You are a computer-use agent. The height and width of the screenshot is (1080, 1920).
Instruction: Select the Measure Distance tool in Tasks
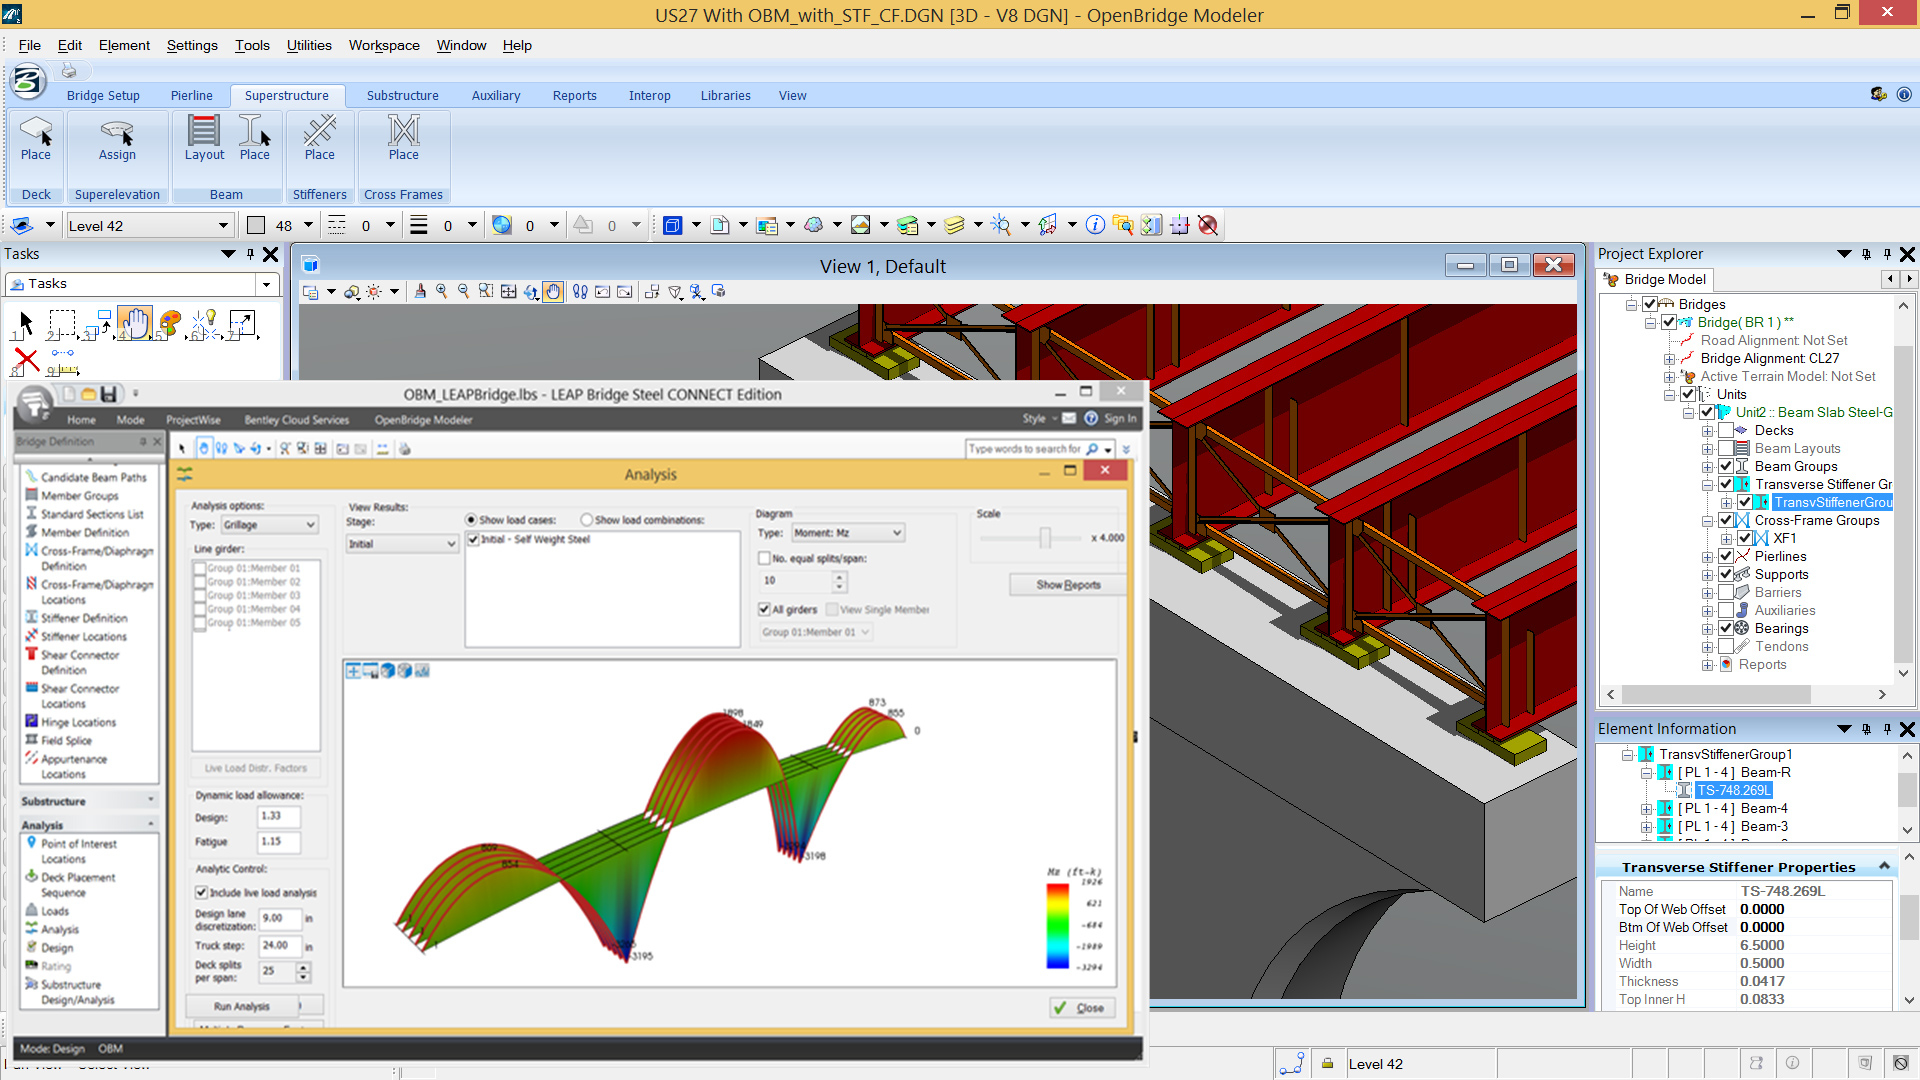(62, 362)
